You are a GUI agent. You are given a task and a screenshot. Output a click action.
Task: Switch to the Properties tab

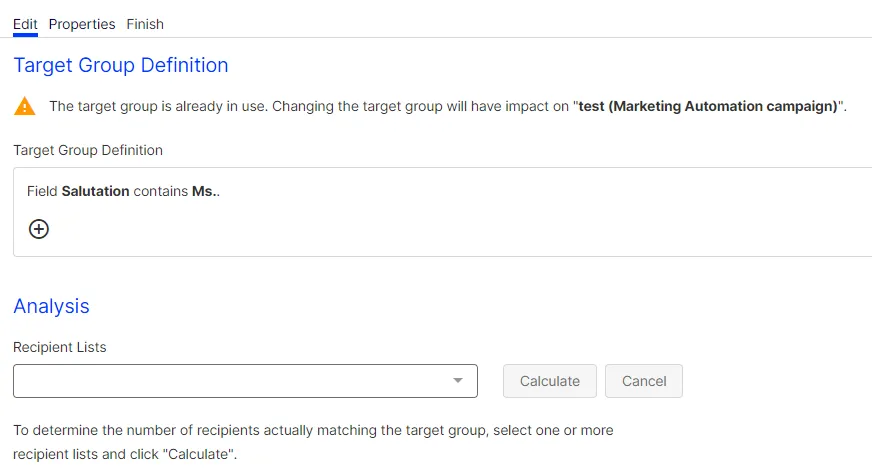pos(82,24)
